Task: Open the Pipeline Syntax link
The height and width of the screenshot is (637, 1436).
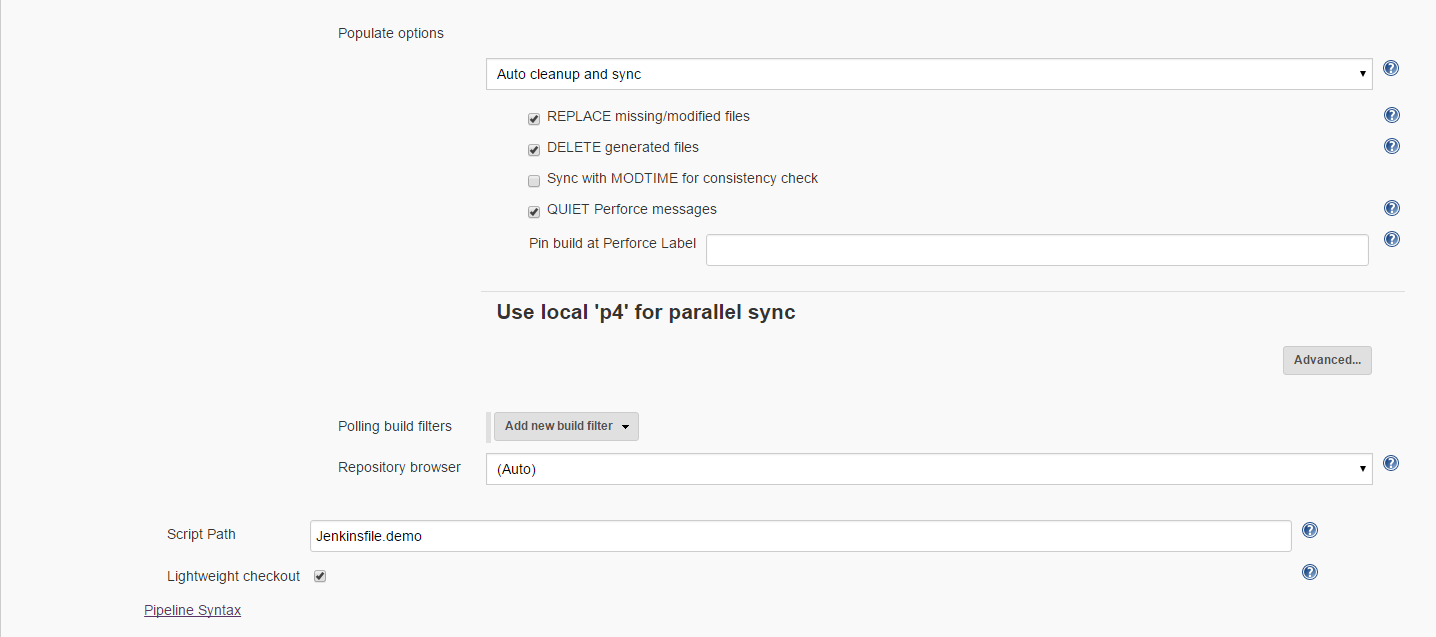Action: [192, 610]
